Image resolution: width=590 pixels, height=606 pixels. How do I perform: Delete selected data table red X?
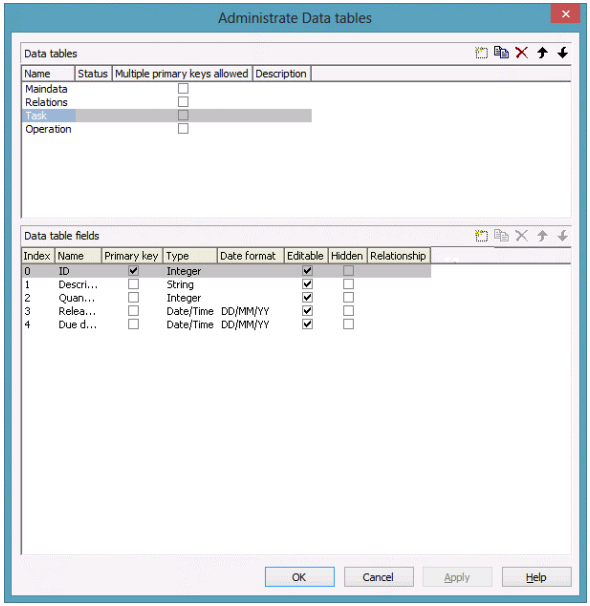point(522,53)
